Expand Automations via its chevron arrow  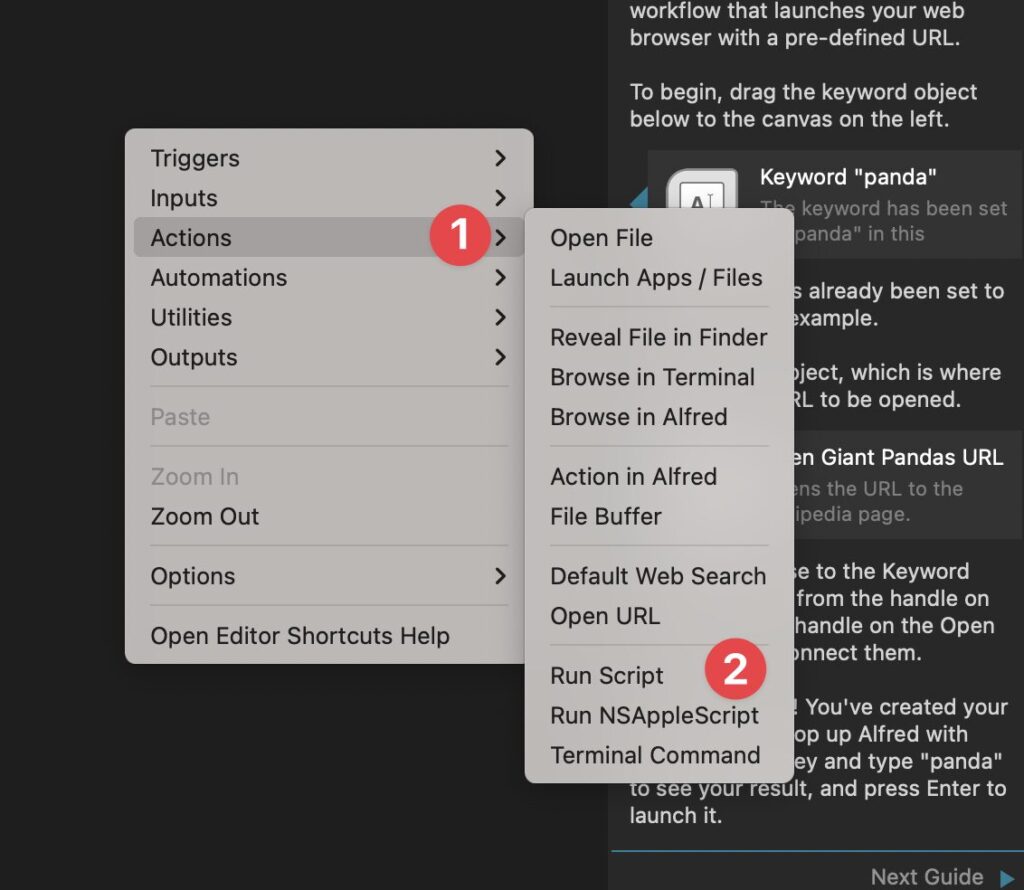[500, 278]
